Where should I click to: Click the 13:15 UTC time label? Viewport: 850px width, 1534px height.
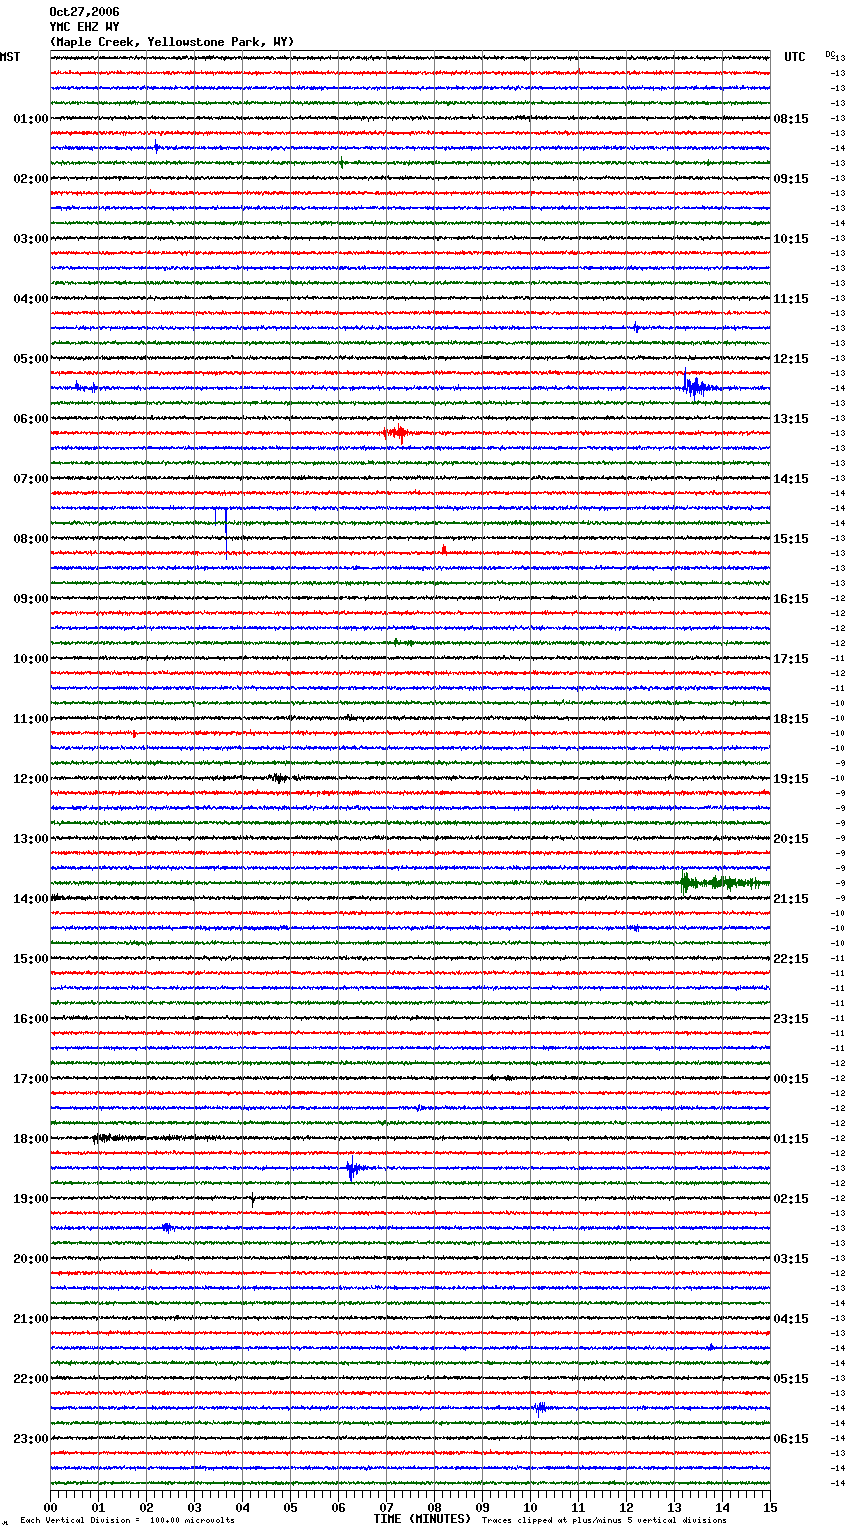tap(791, 419)
